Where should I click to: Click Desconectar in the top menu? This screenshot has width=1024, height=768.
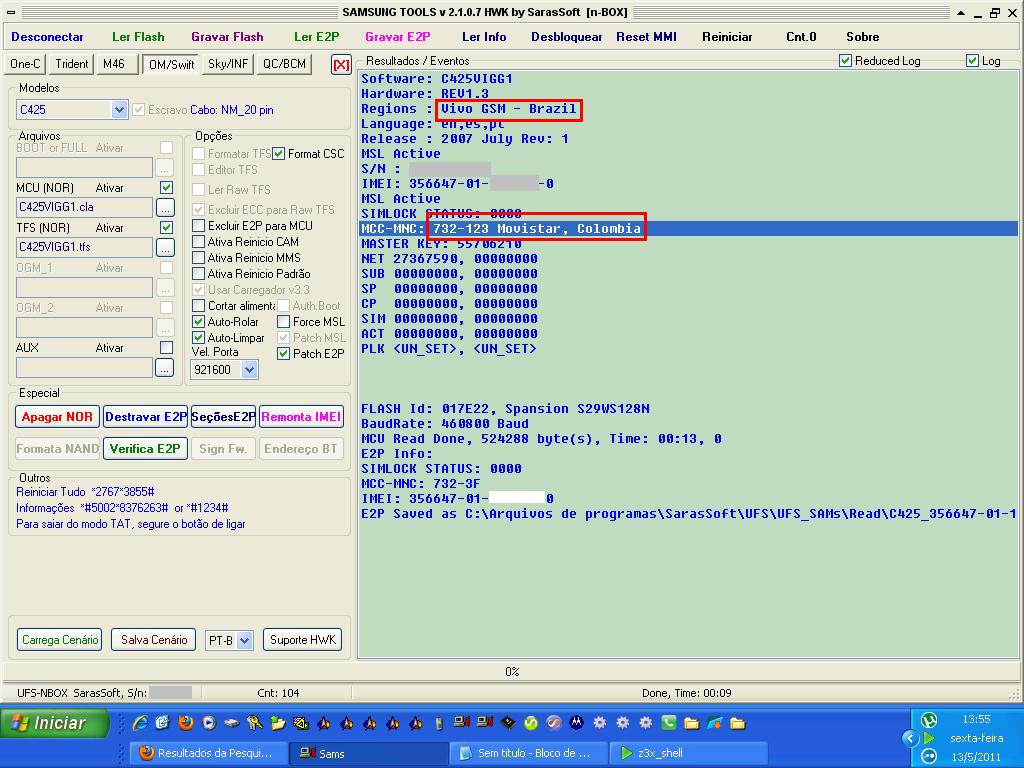click(x=48, y=37)
